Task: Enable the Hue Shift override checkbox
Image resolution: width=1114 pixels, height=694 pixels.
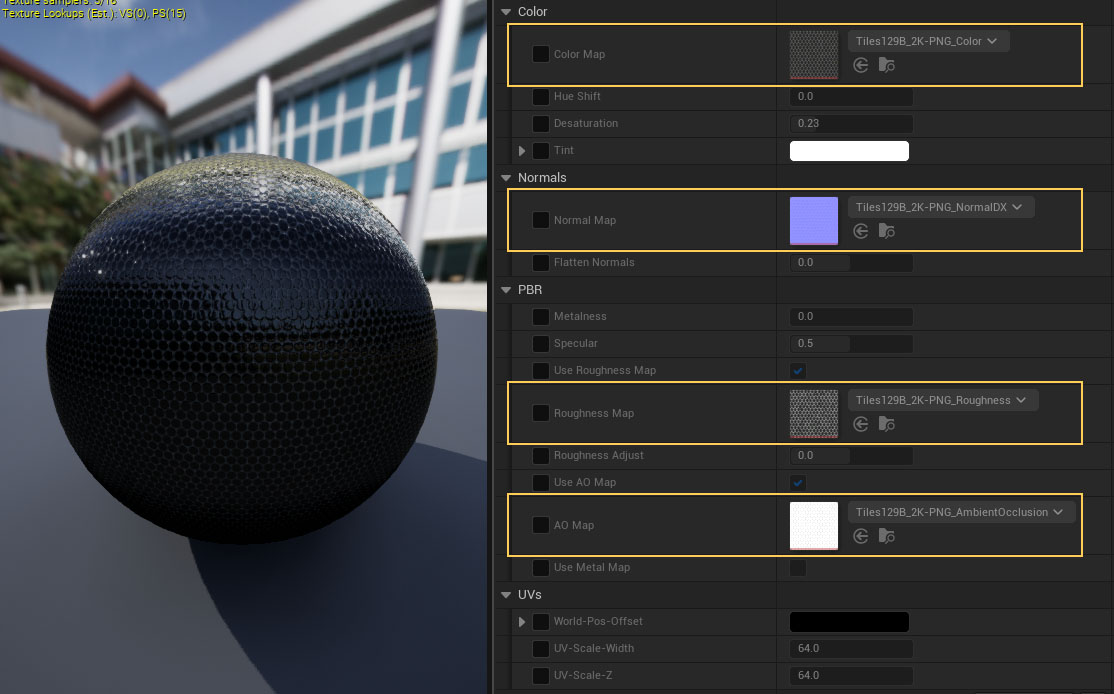Action: 541,97
